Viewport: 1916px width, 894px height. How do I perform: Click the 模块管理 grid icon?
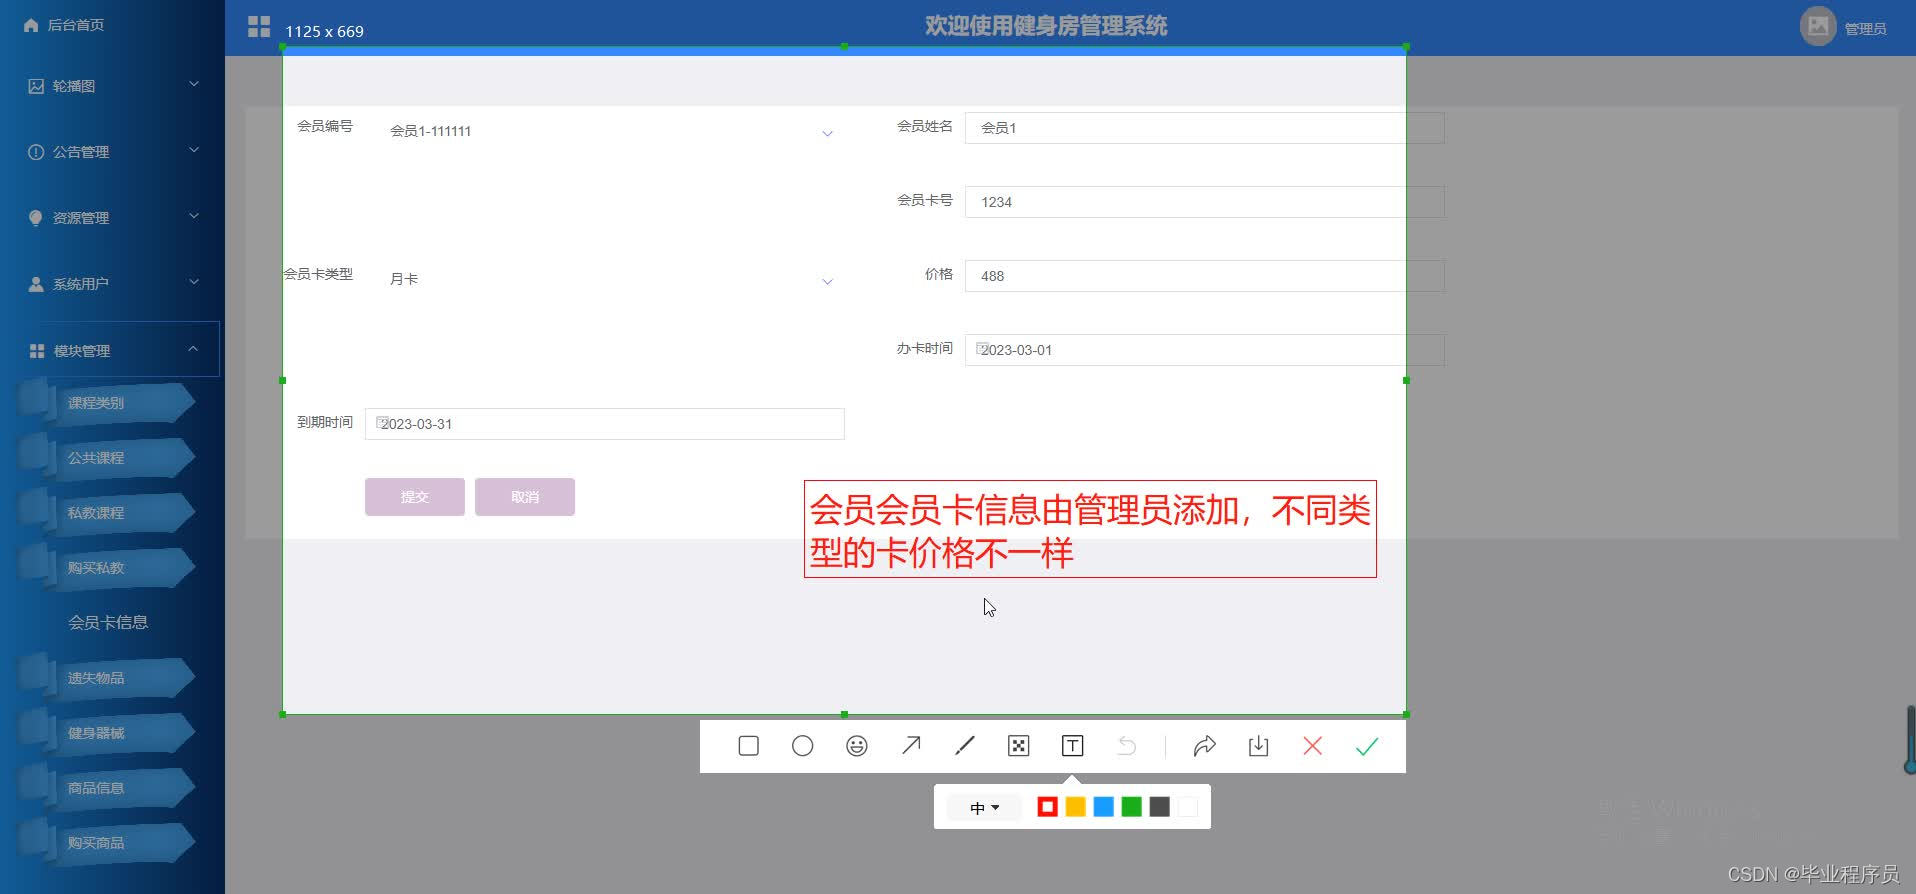pyautogui.click(x=37, y=351)
